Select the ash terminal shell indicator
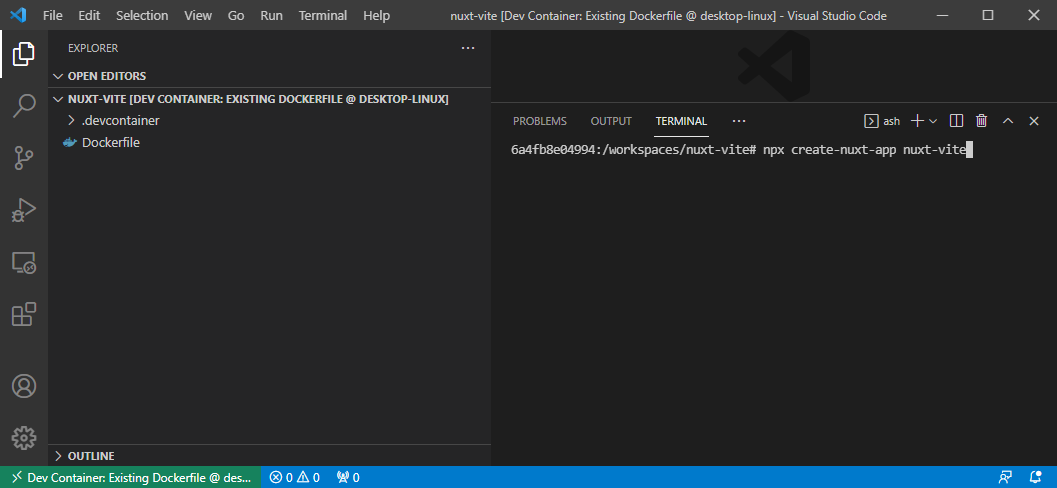The height and width of the screenshot is (488, 1057). tap(882, 121)
